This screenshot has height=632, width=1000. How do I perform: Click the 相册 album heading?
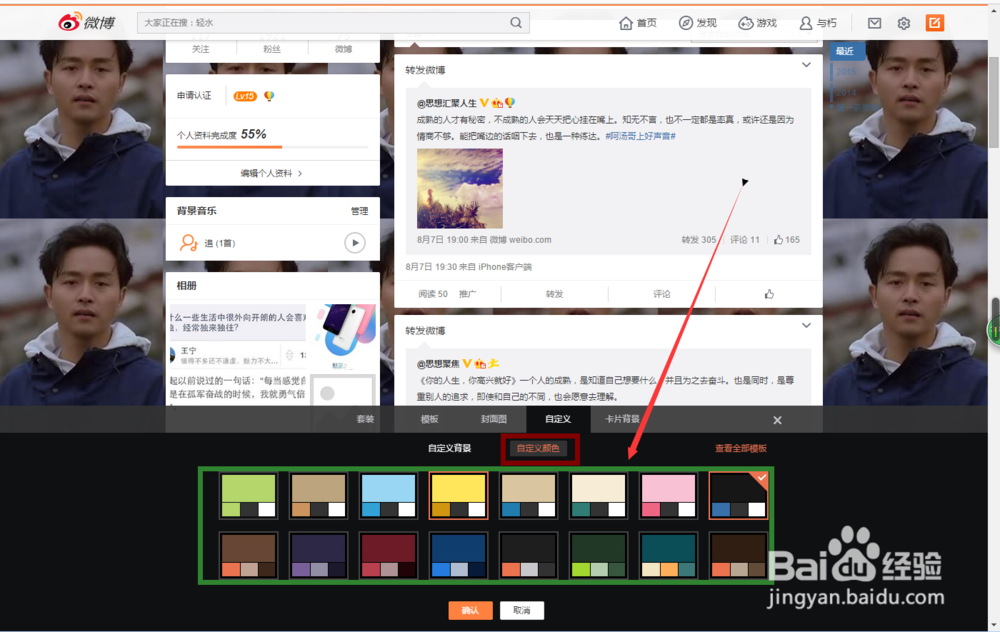[x=187, y=286]
